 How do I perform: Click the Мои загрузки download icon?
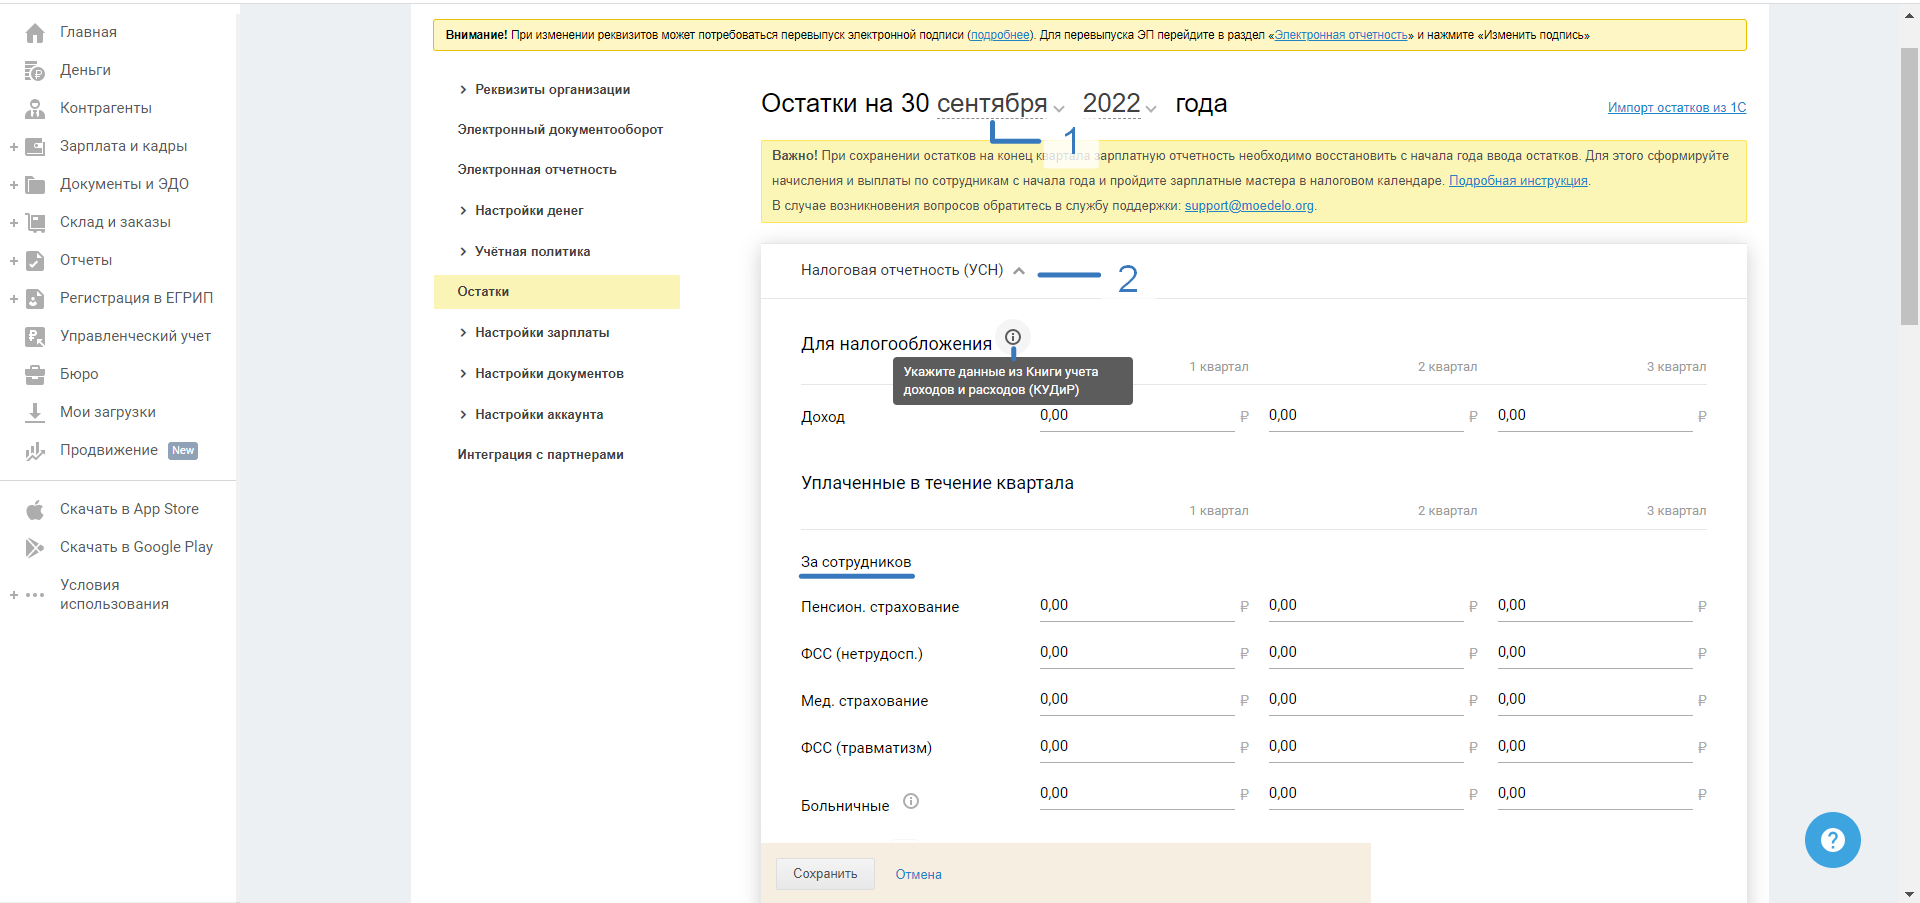[35, 412]
